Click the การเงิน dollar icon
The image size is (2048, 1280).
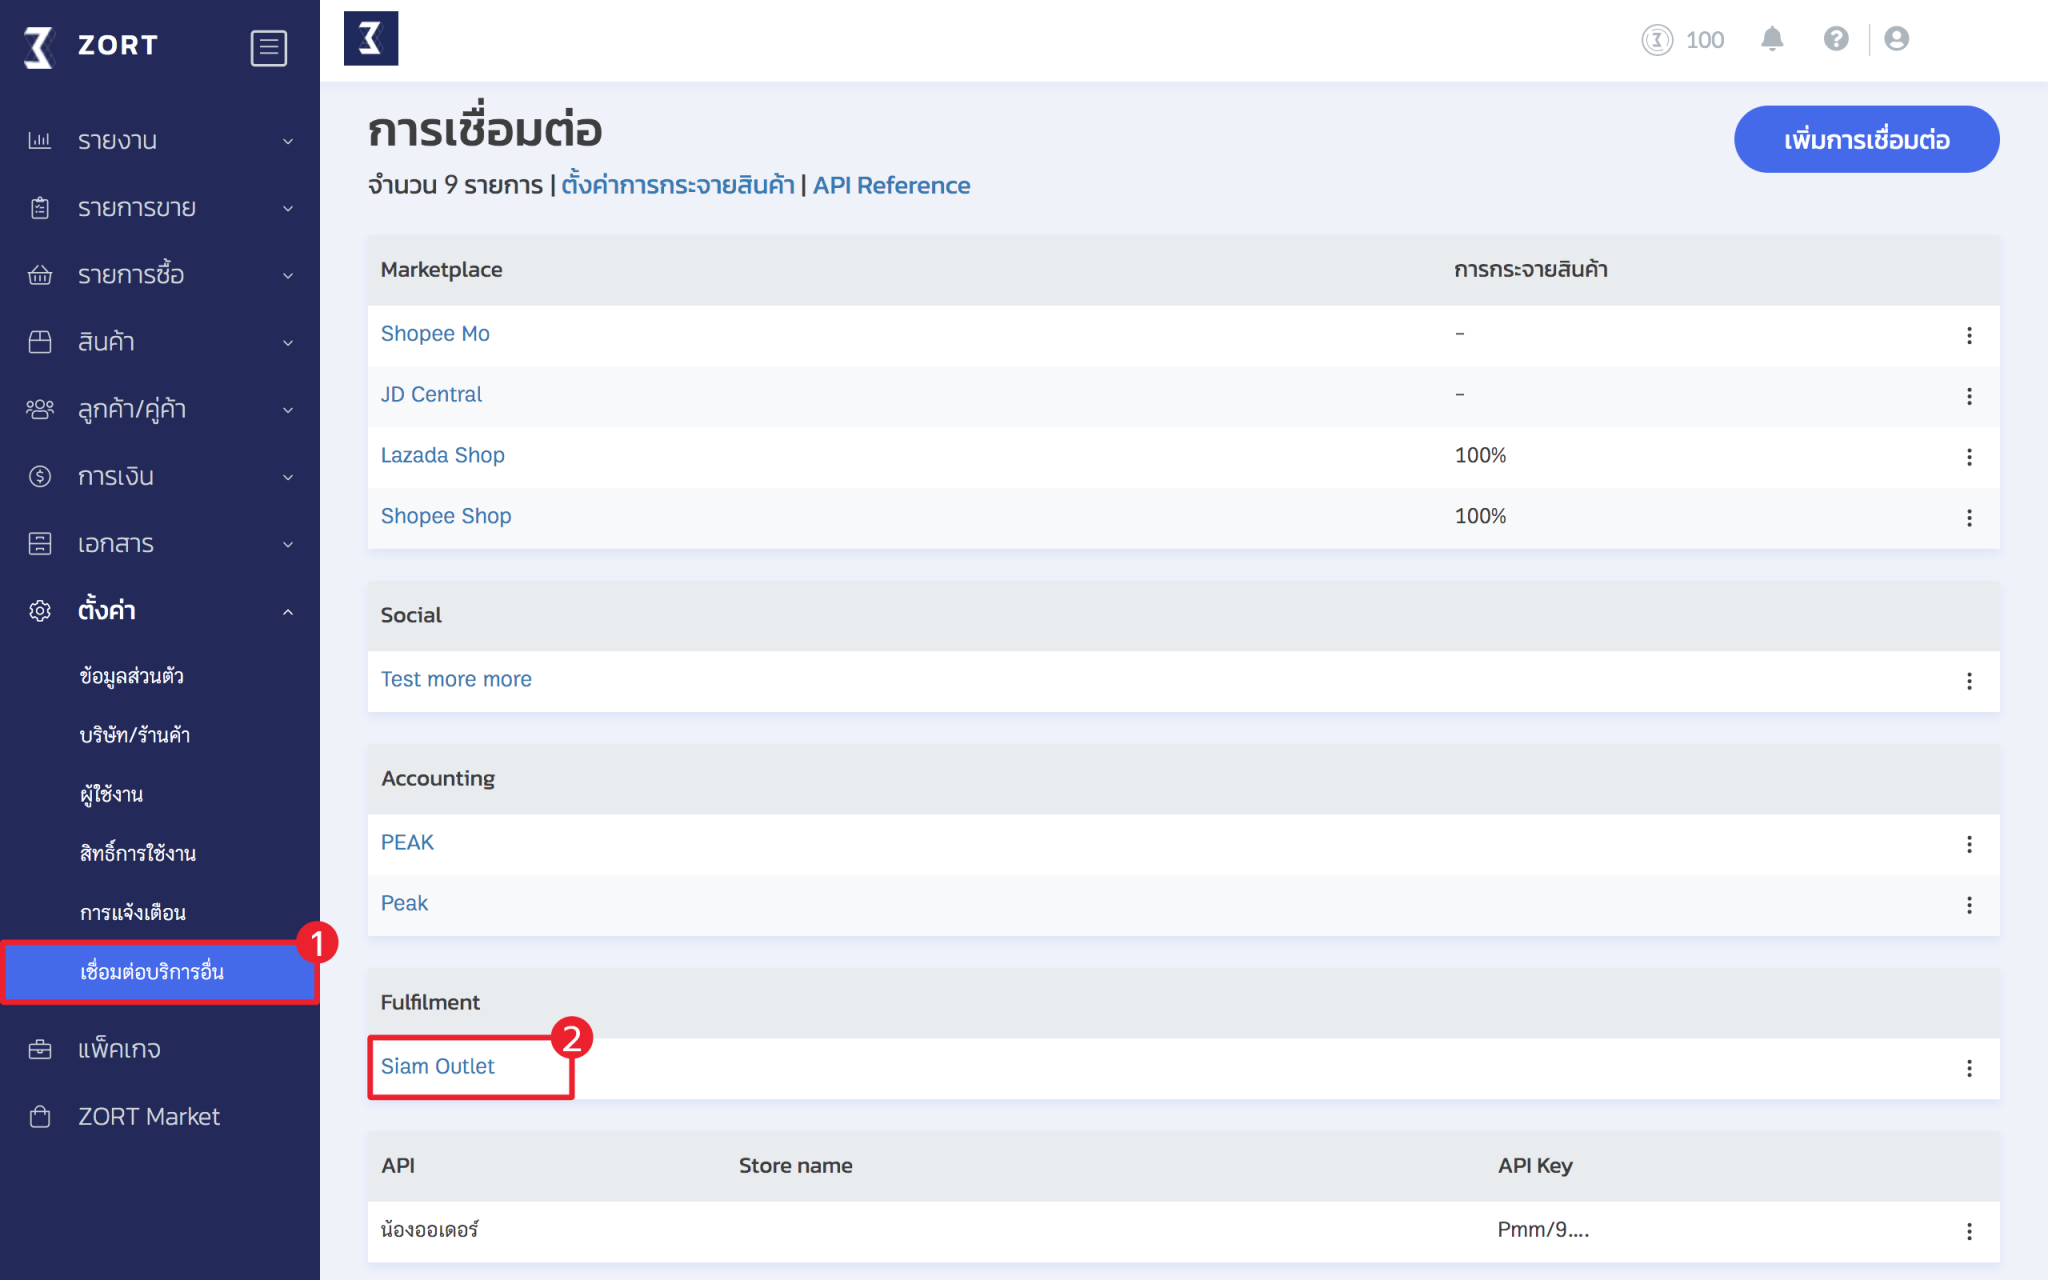(x=40, y=476)
